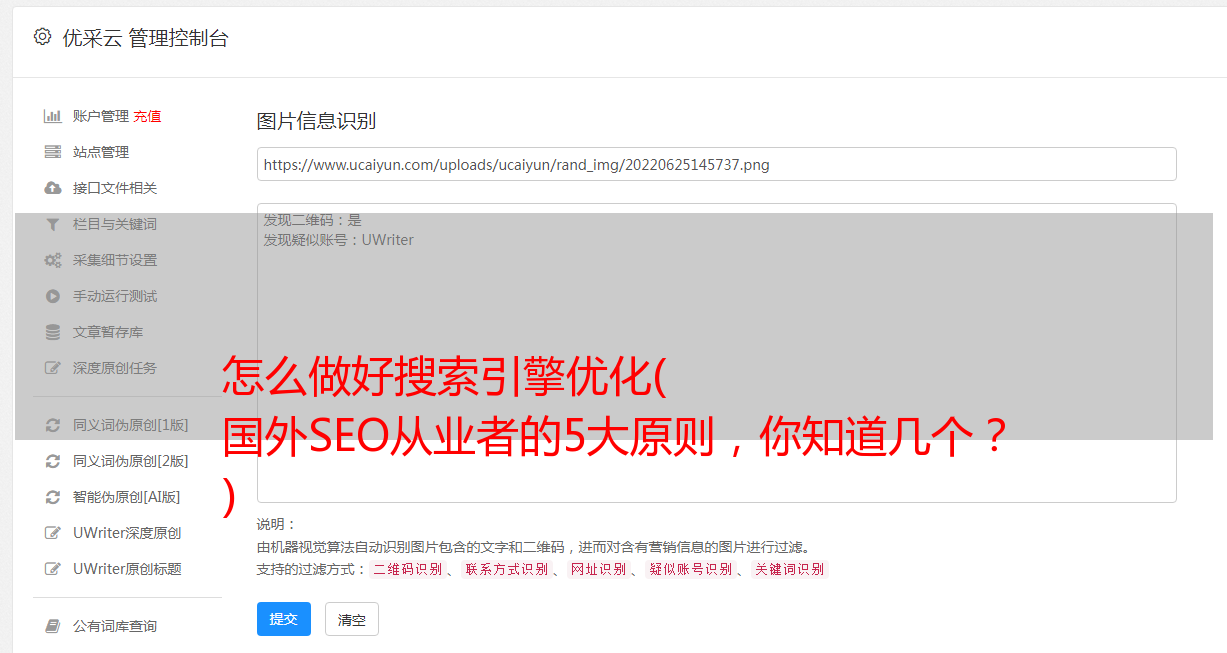Image resolution: width=1227 pixels, height=653 pixels.
Task: Click the database icon next to 文章暂存库
Action: 53,332
